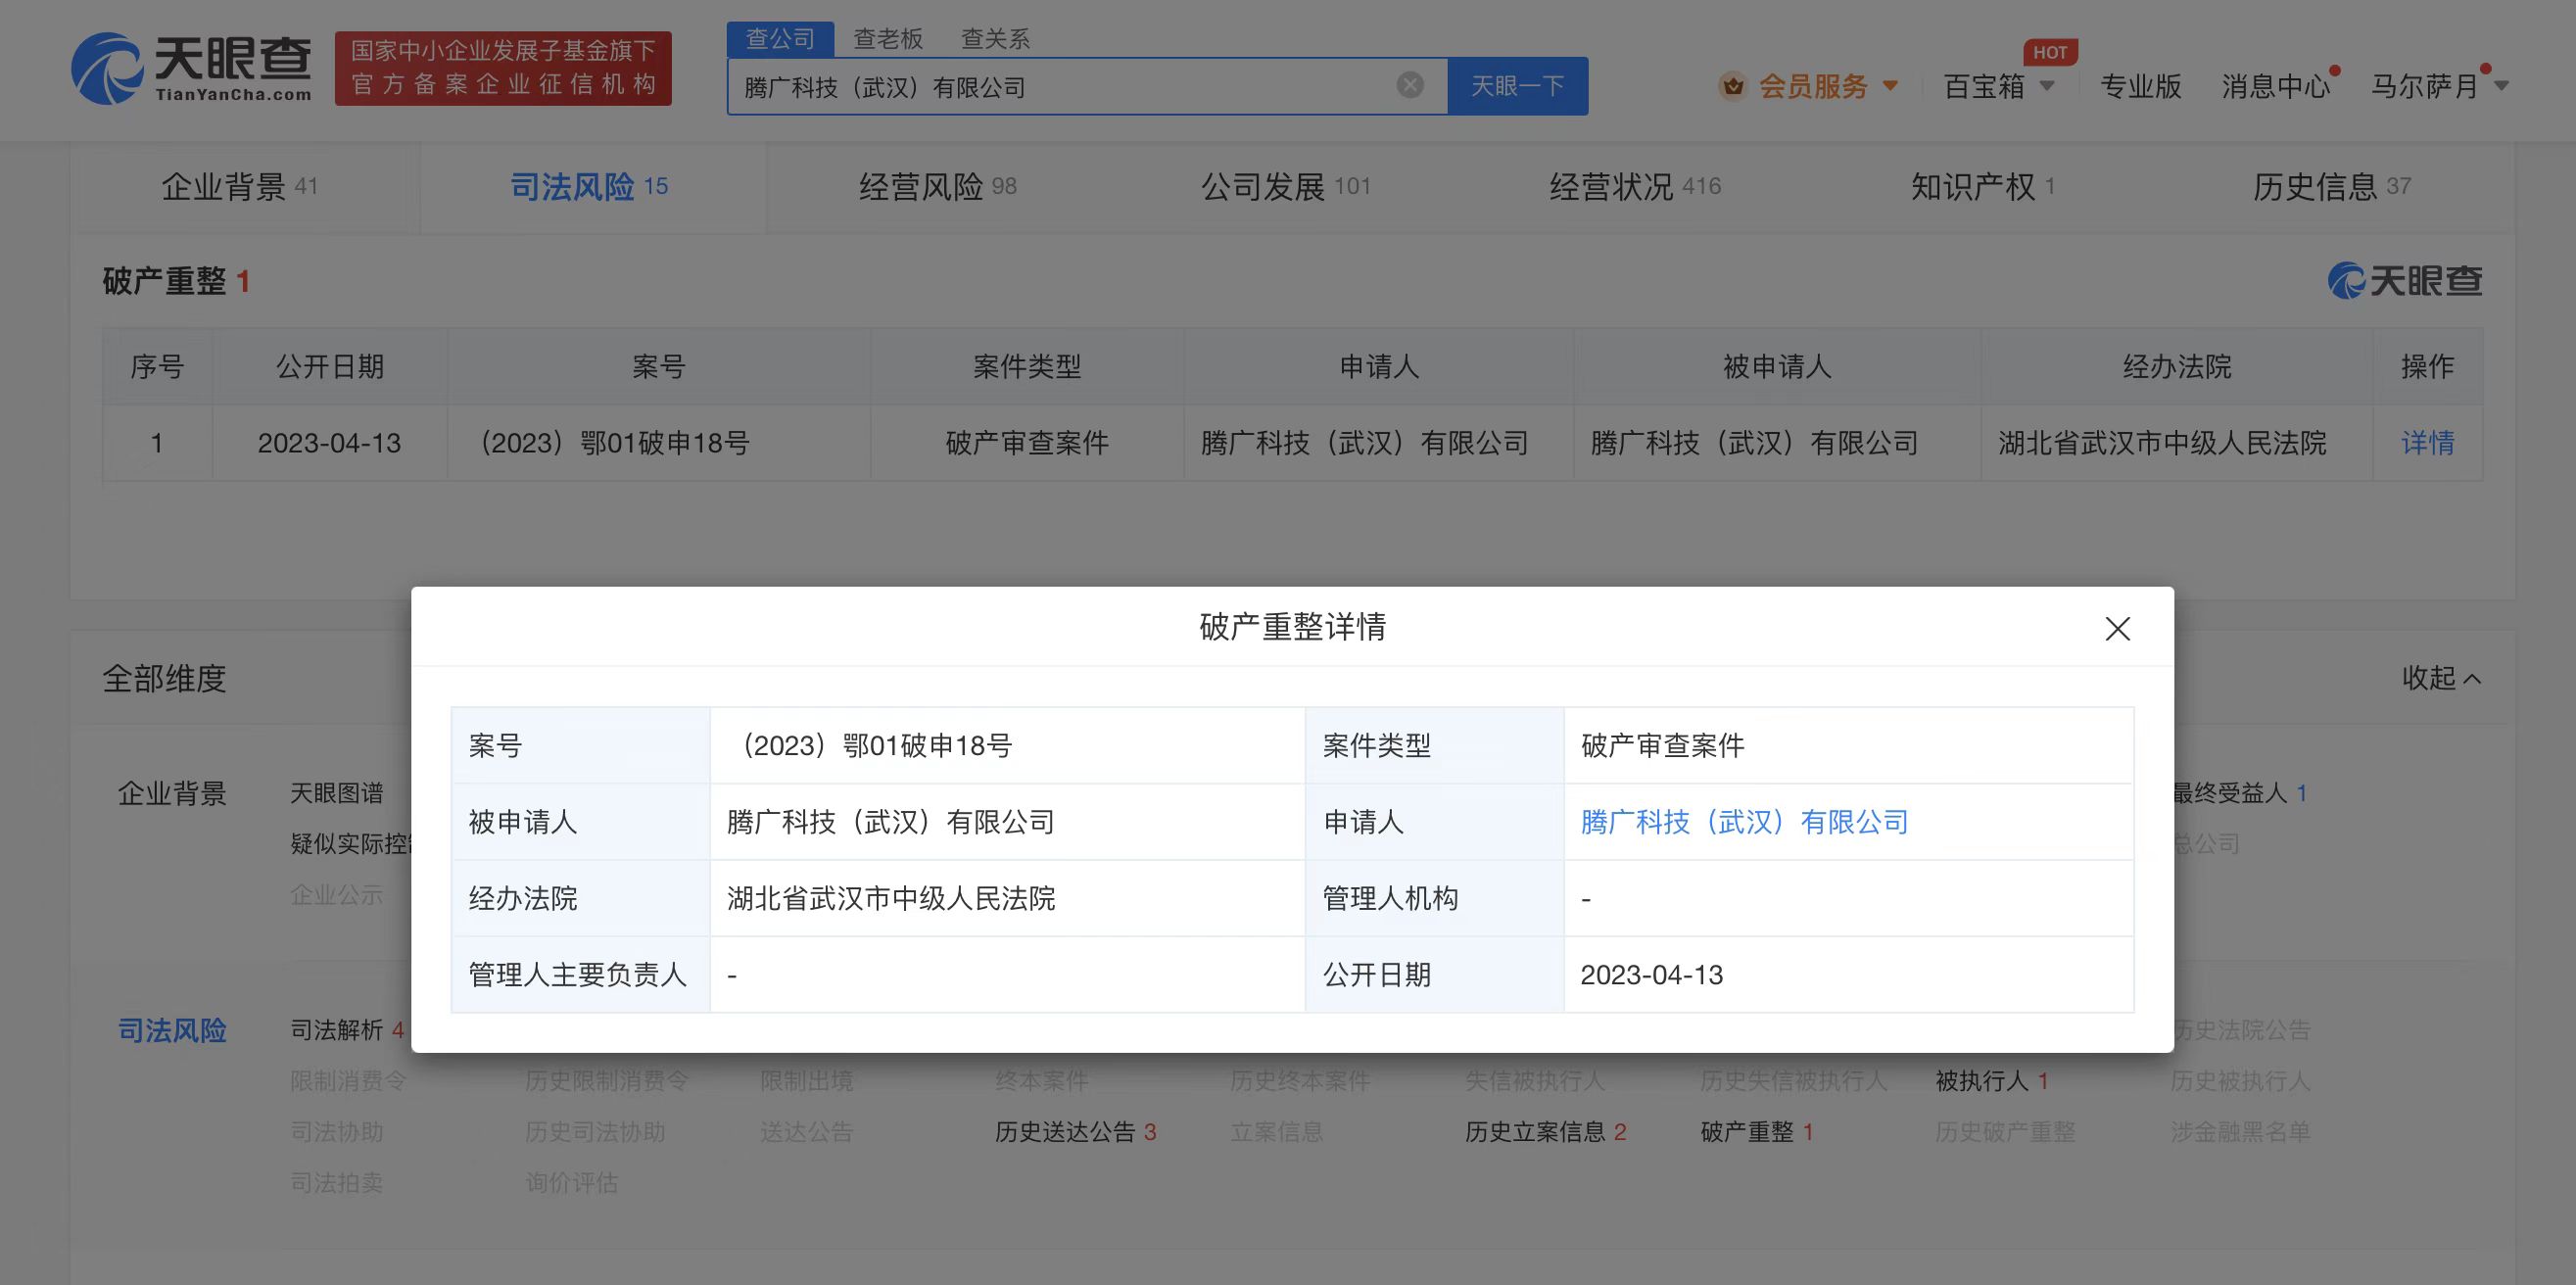
Task: Click the 详情 link in the bankruptcy row
Action: pos(2427,442)
